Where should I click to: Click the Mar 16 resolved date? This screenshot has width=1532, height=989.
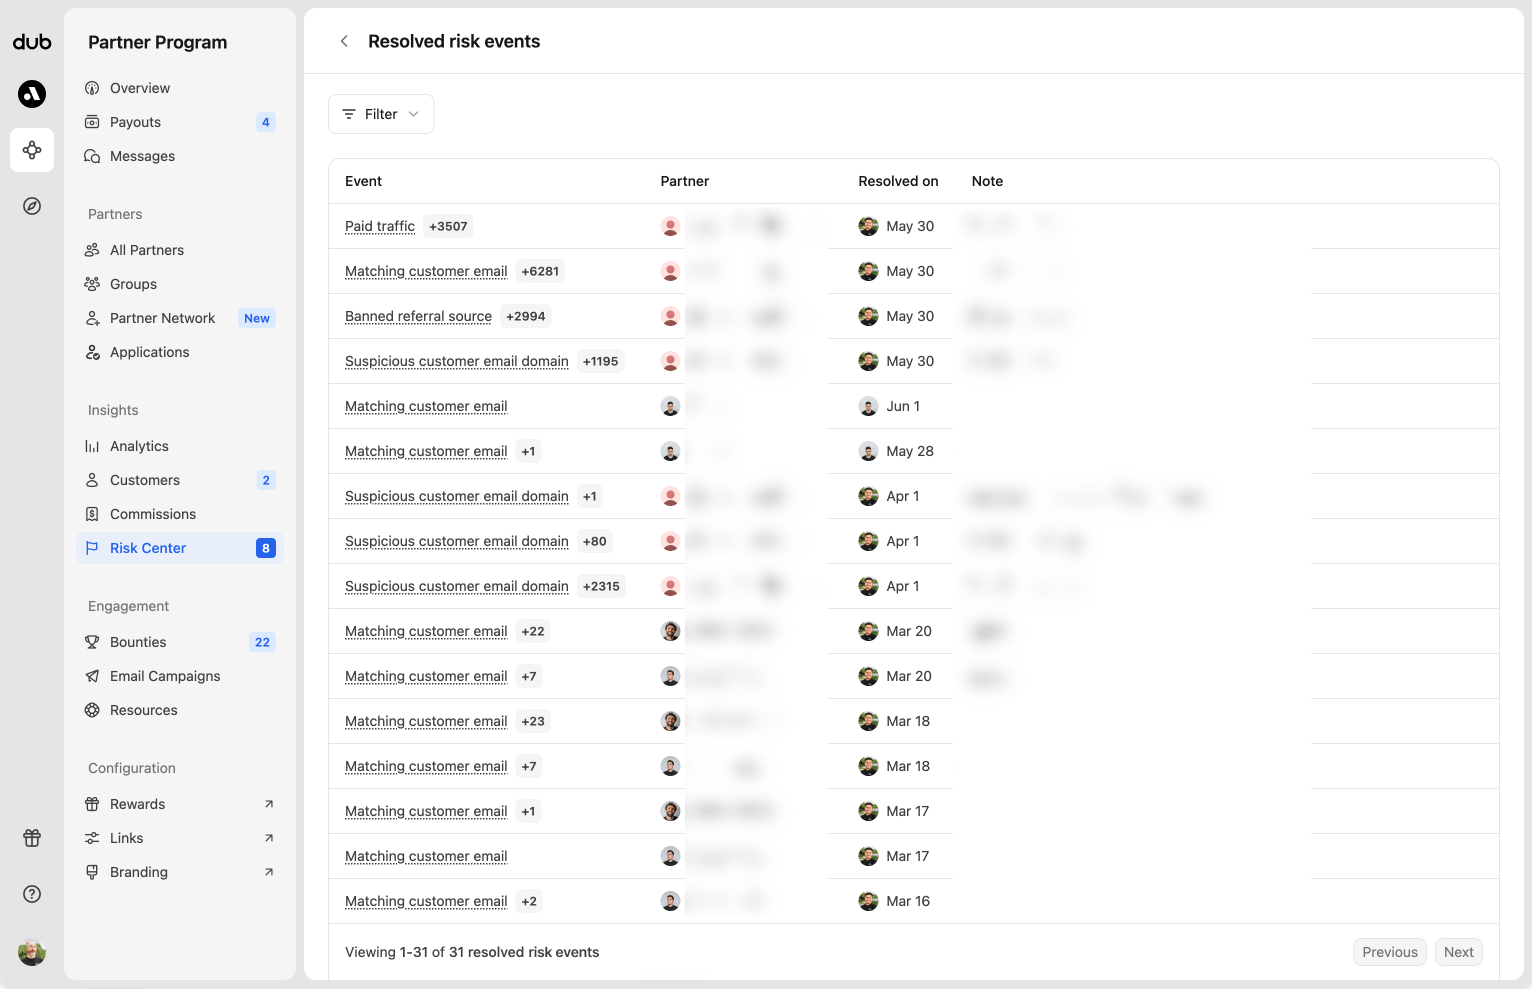pos(908,901)
